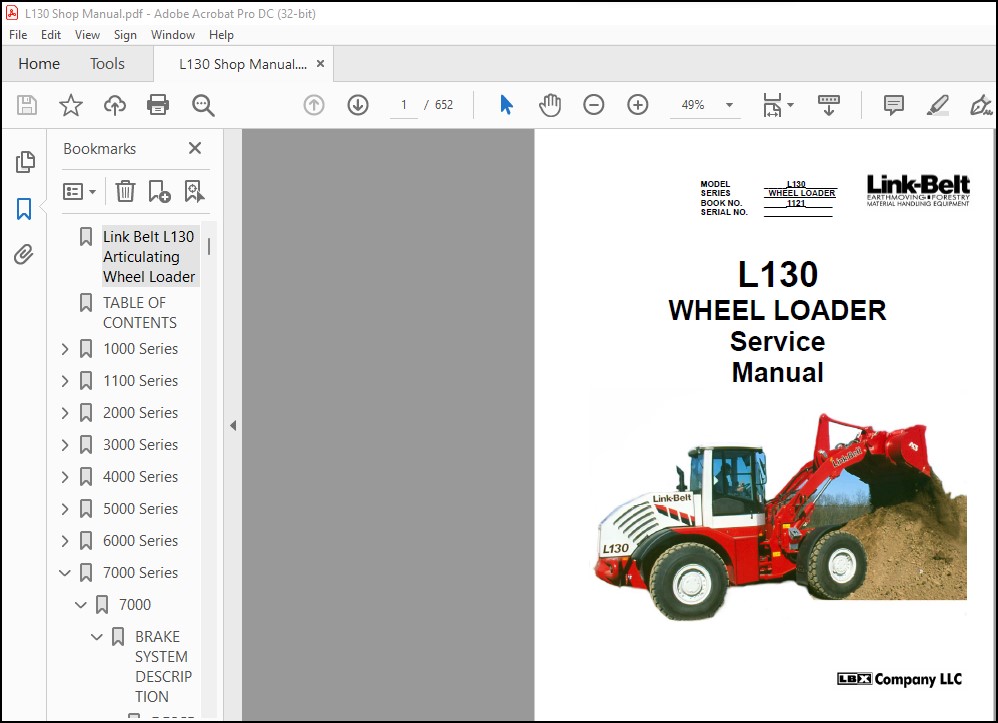Select the Hand pan tool
Image resolution: width=998 pixels, height=723 pixels.
pos(550,105)
